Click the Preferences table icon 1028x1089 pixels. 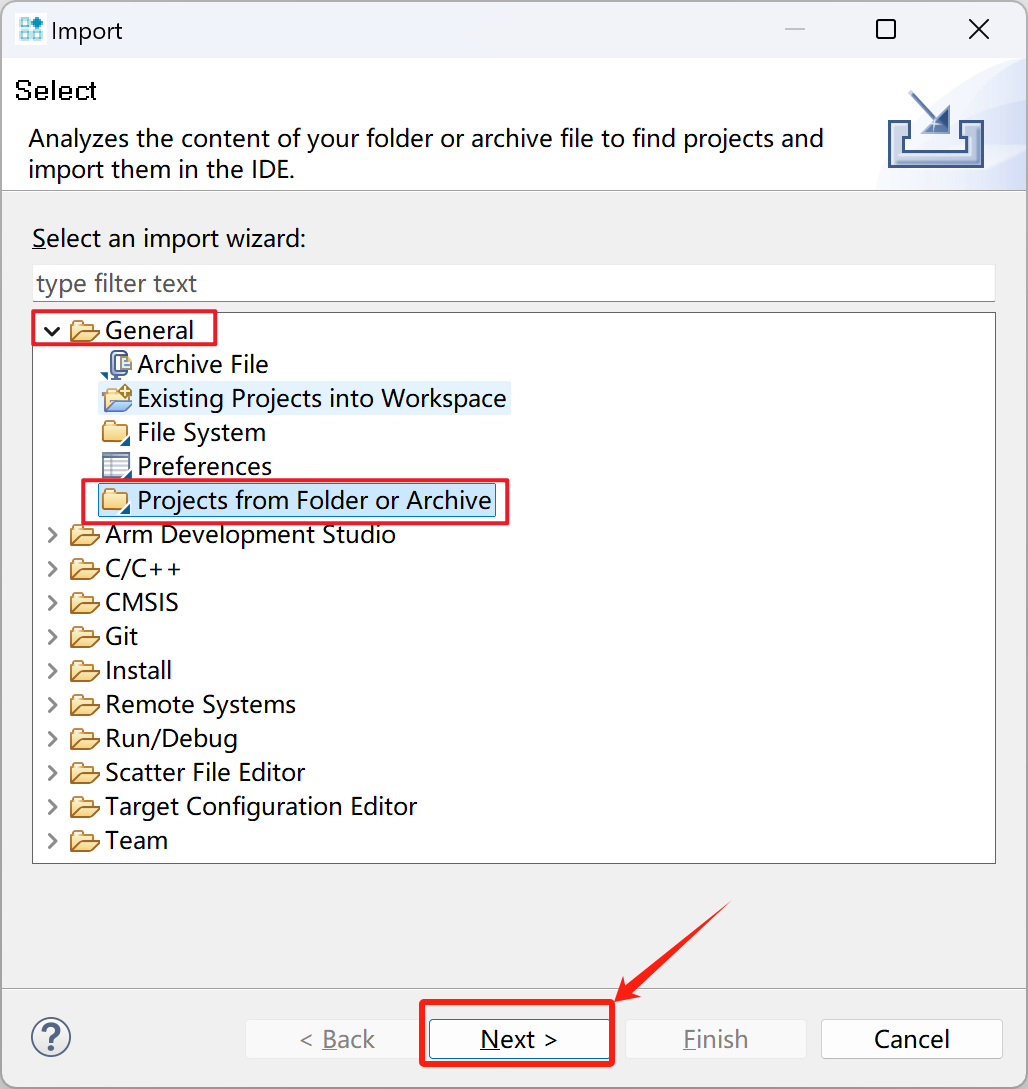click(x=117, y=467)
